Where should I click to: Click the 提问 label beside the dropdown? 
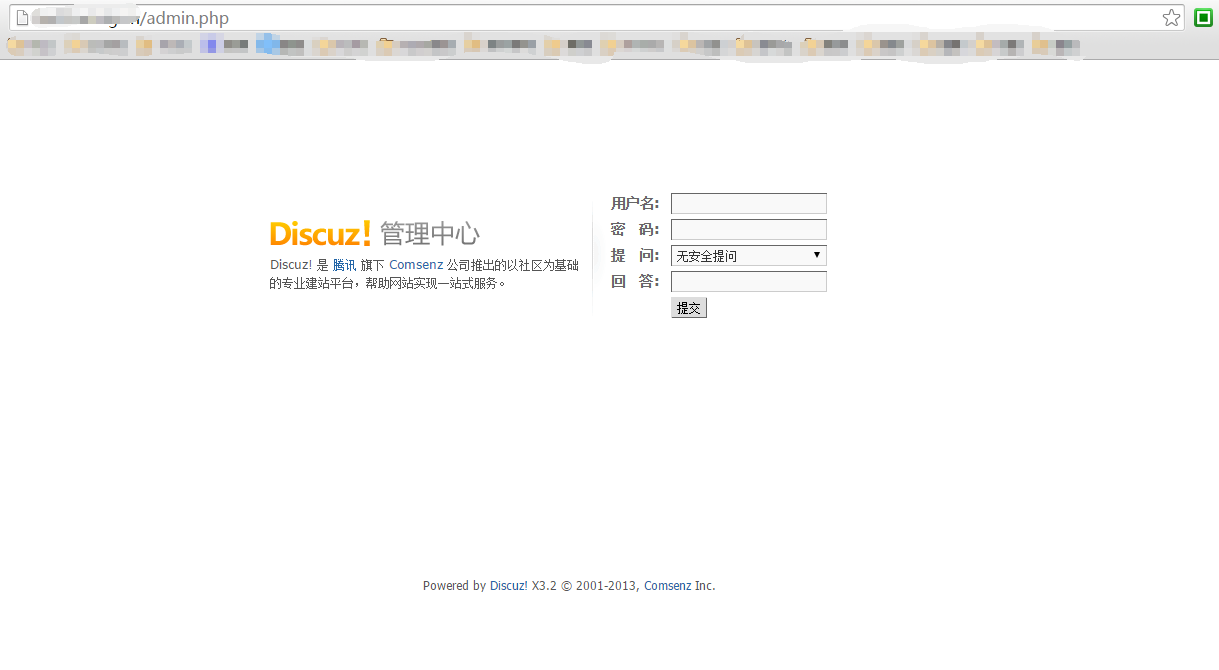pyautogui.click(x=635, y=256)
